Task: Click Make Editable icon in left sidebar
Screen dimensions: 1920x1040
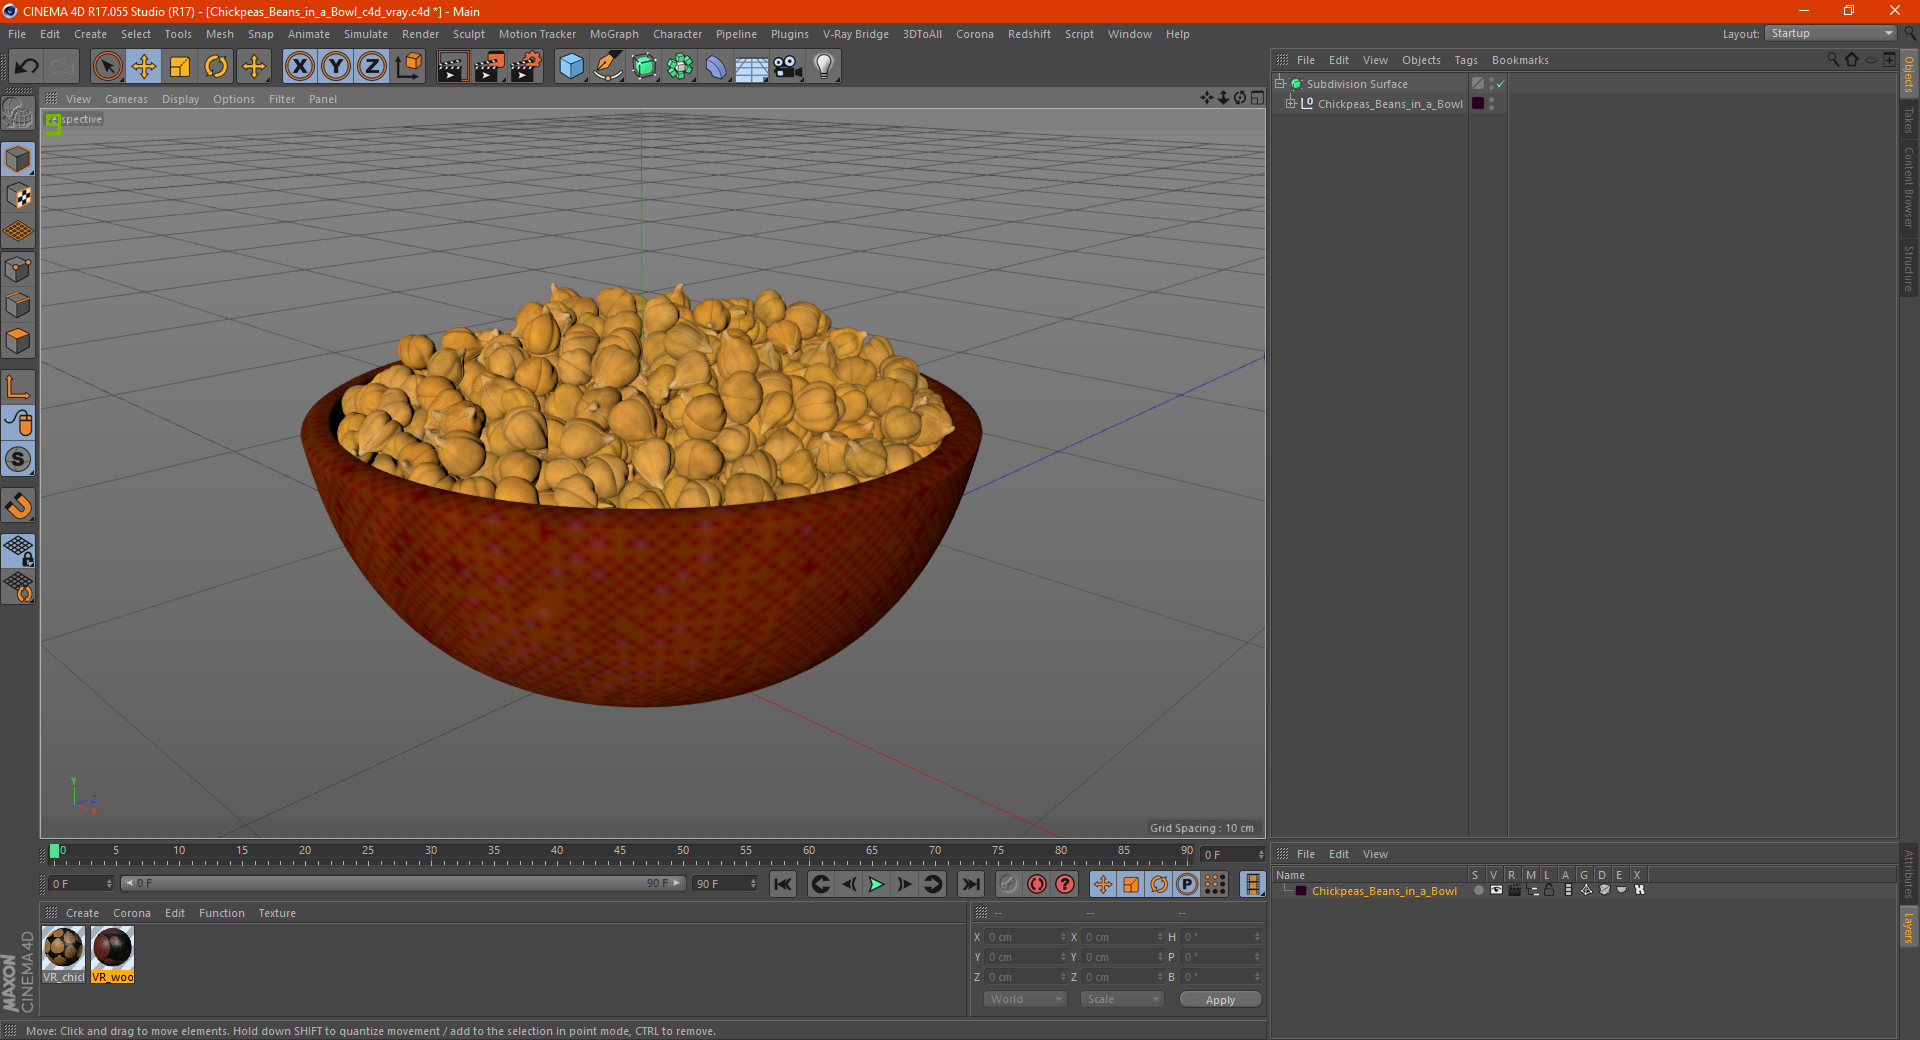Action: click(x=18, y=114)
